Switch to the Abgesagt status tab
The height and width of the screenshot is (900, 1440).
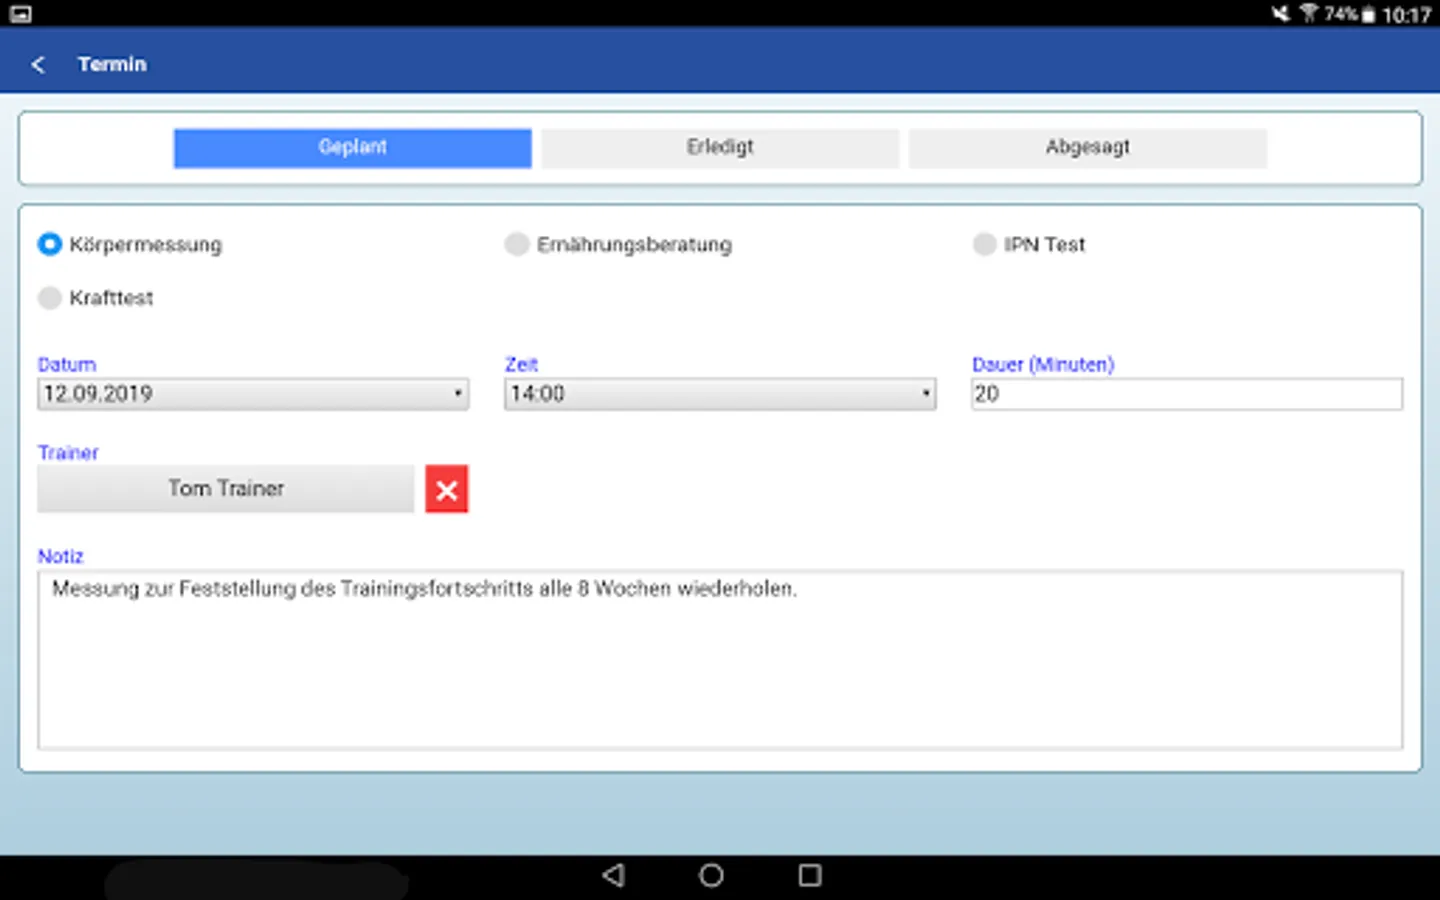click(1088, 148)
